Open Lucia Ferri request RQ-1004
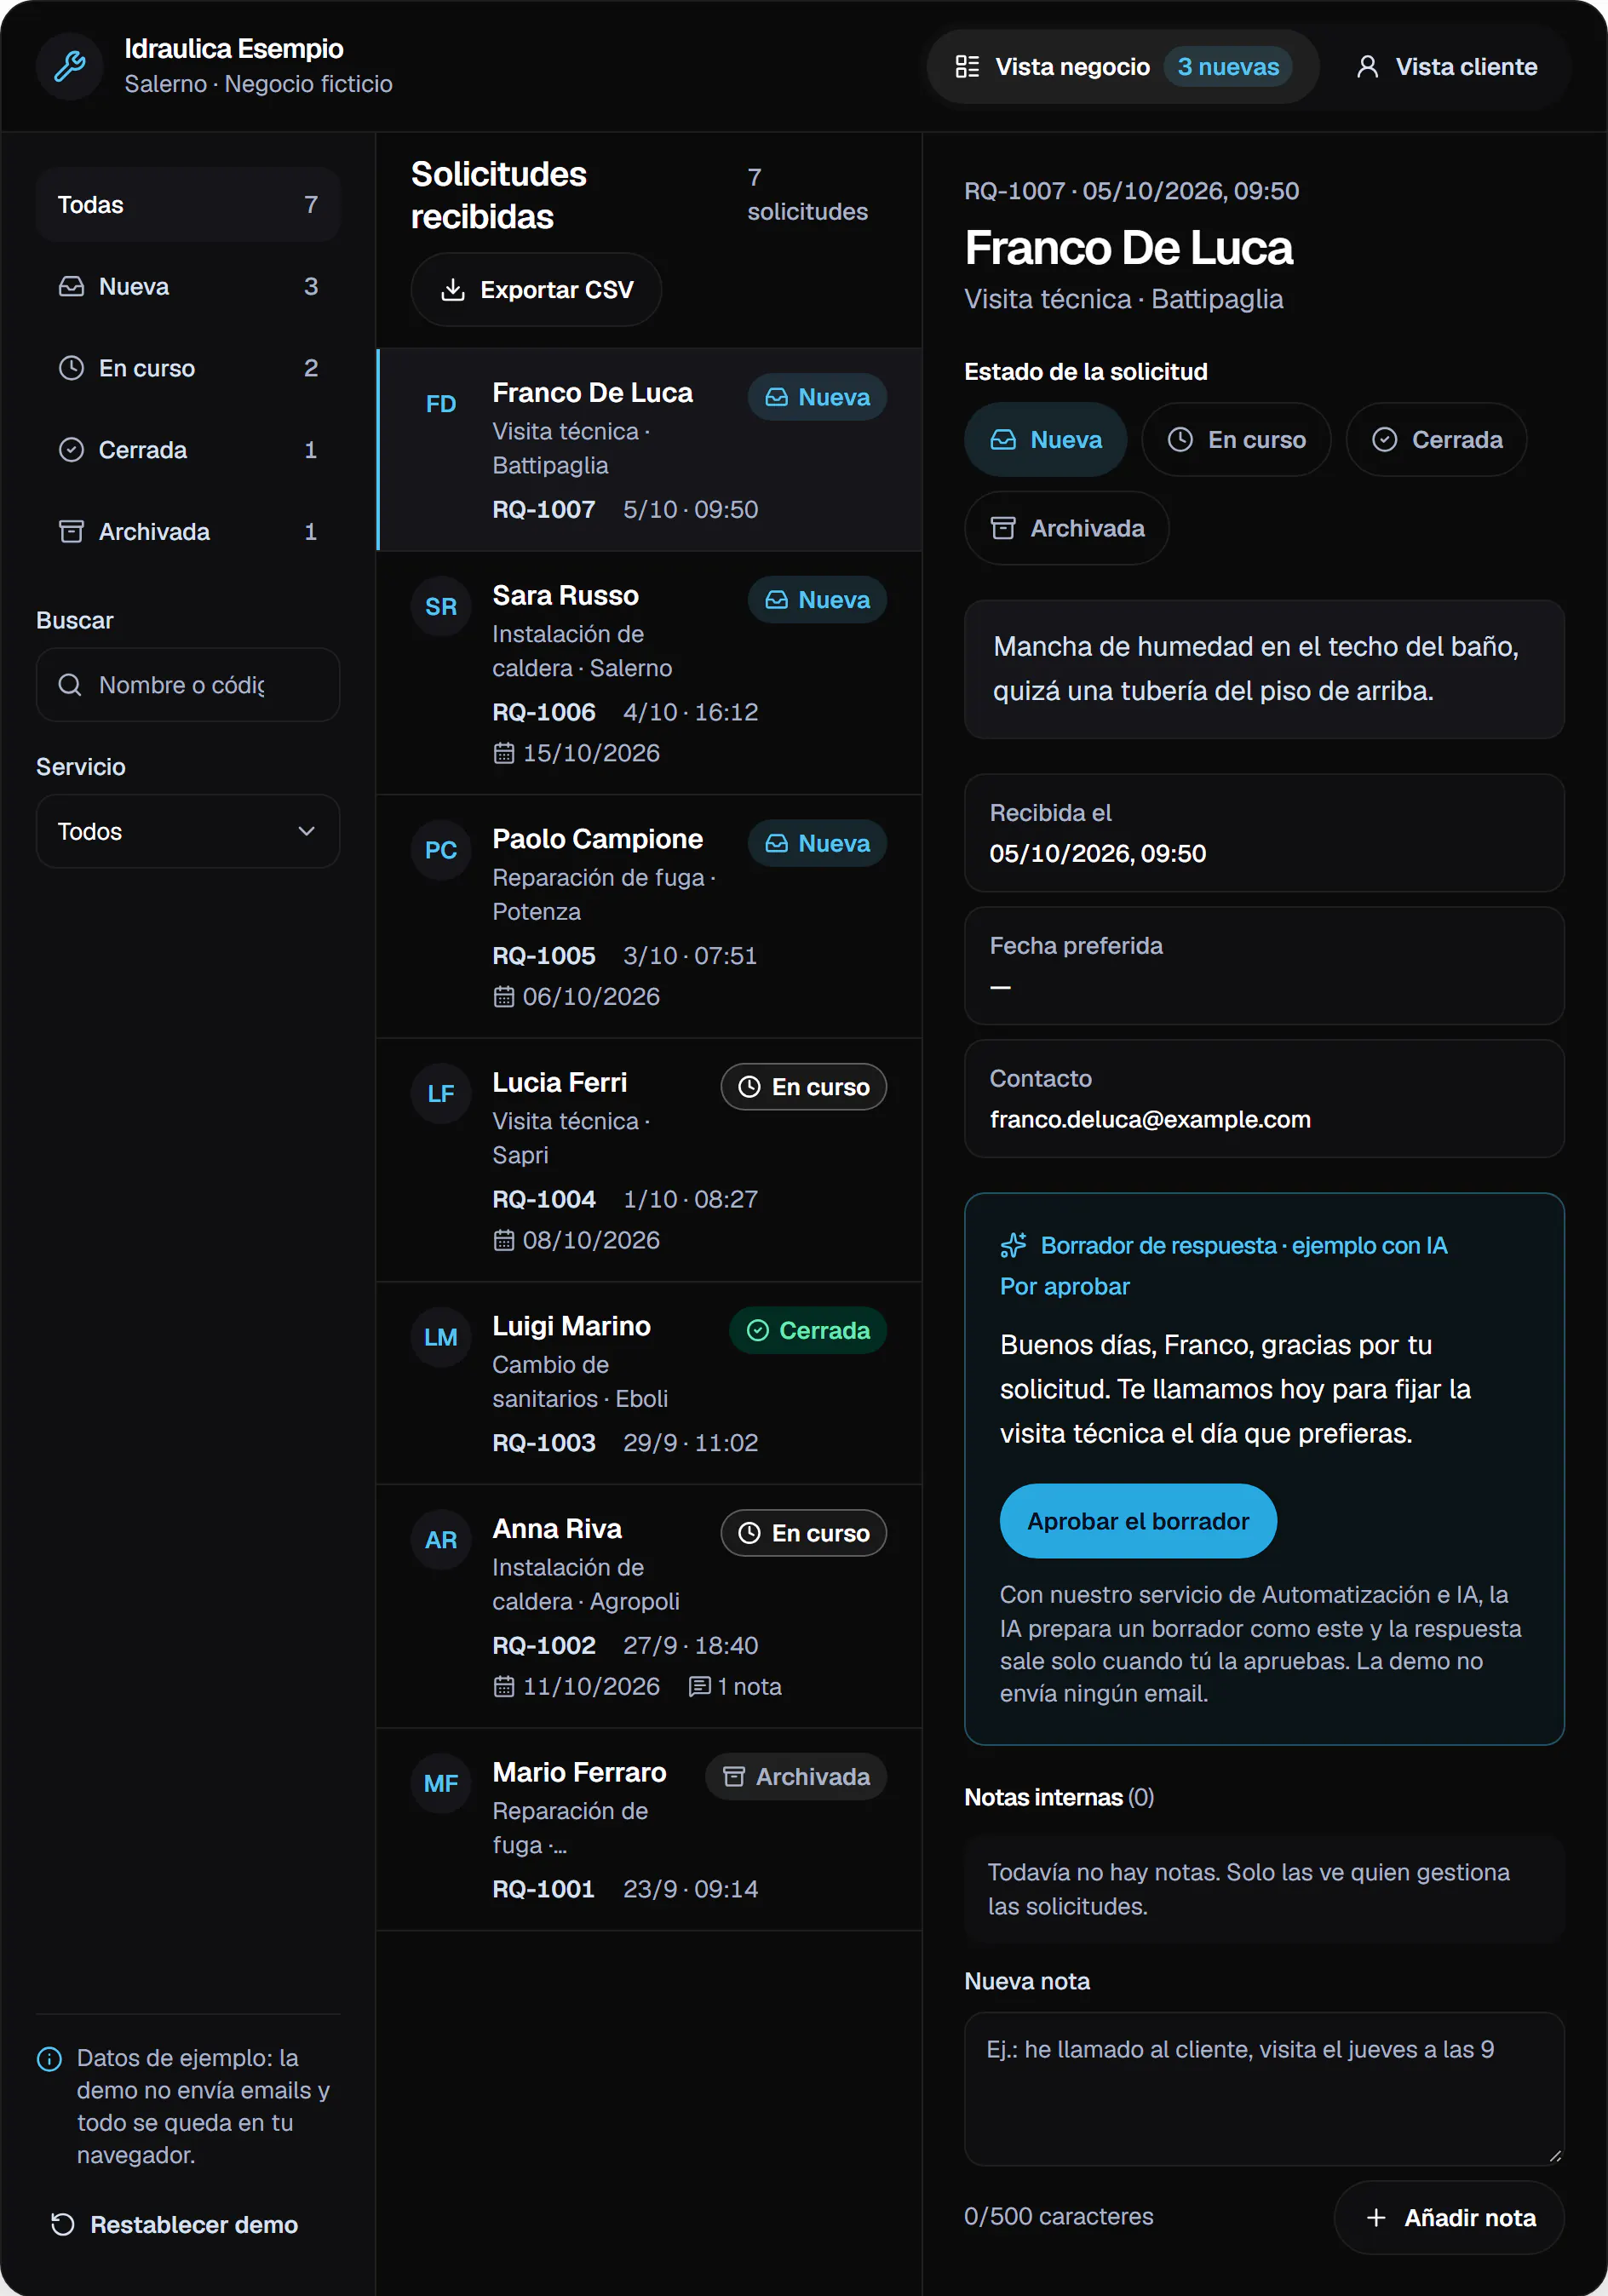The height and width of the screenshot is (2296, 1608). (x=649, y=1160)
